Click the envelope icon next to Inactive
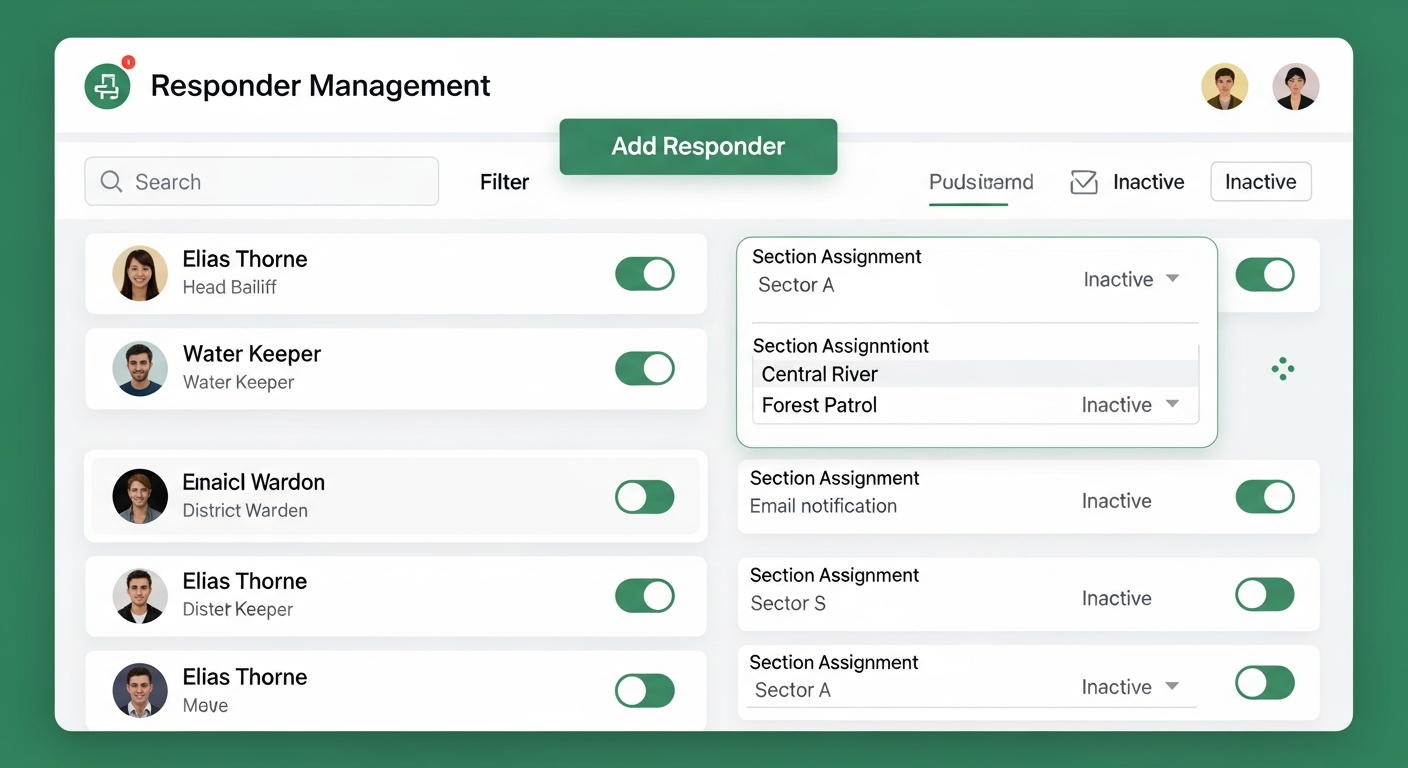This screenshot has height=768, width=1408. coord(1084,182)
